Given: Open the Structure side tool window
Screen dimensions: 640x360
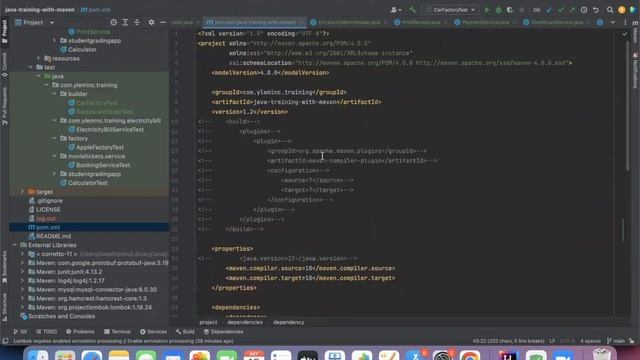Looking at the screenshot, I should [4, 306].
